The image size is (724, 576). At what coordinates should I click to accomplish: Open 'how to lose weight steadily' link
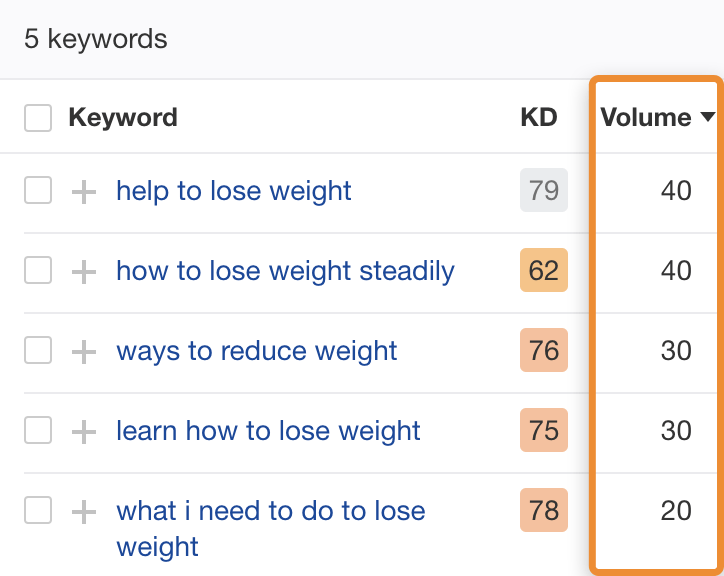[285, 271]
